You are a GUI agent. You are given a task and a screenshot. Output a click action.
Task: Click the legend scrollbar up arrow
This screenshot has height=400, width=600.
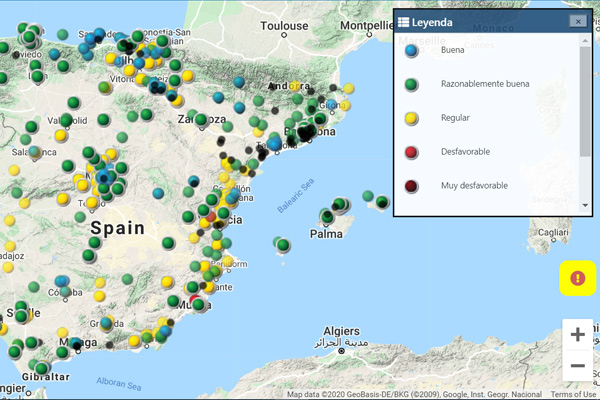coord(585,40)
